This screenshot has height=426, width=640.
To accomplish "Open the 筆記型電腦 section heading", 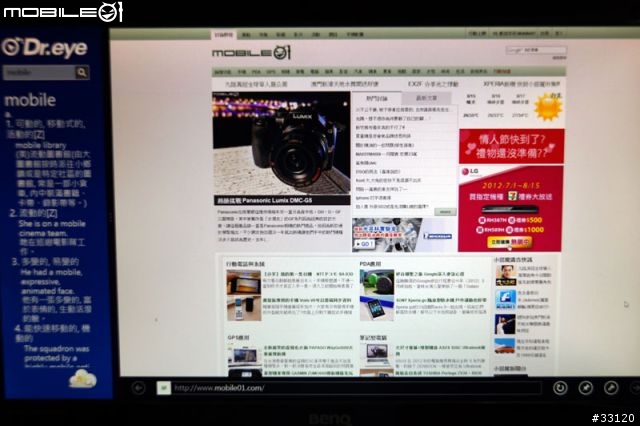I will point(373,338).
